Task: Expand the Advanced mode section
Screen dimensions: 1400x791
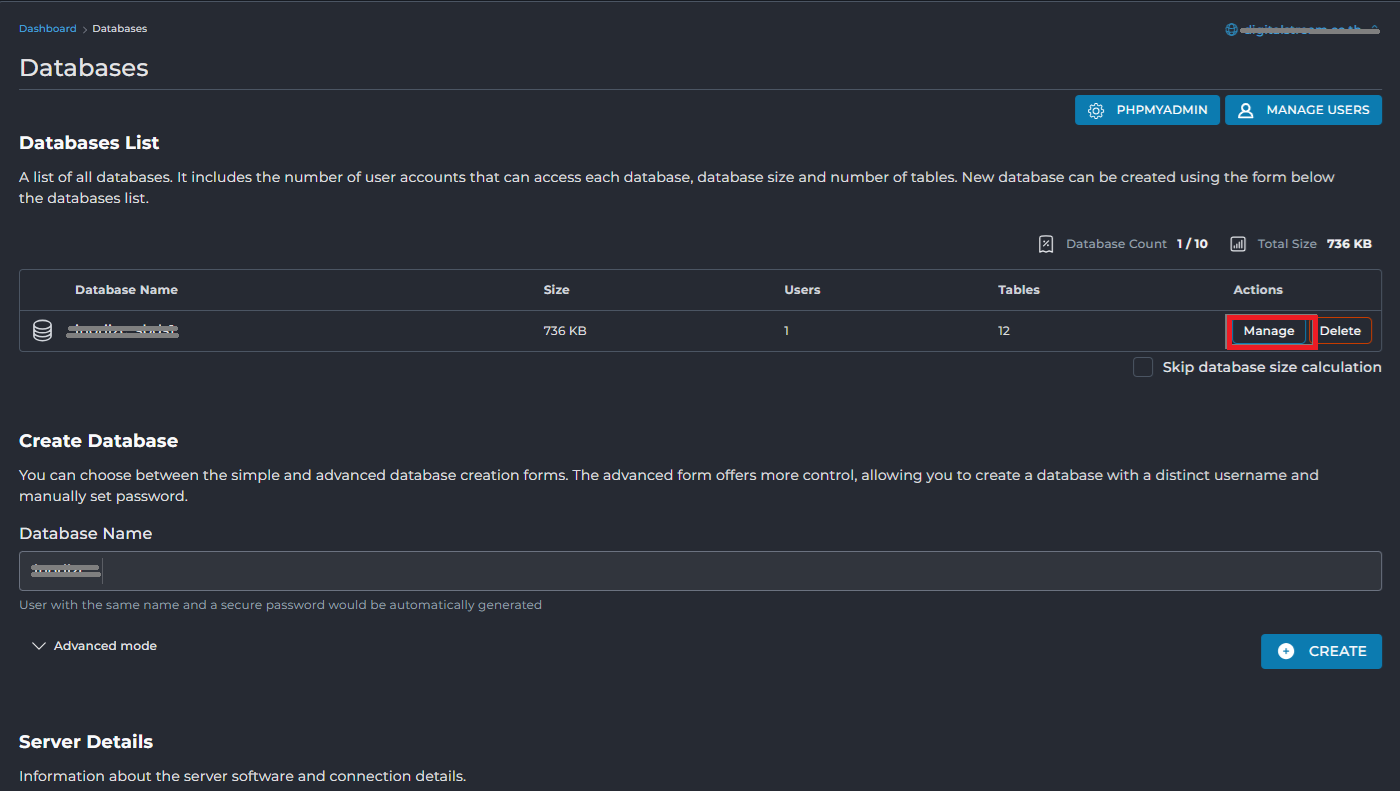Action: click(105, 646)
